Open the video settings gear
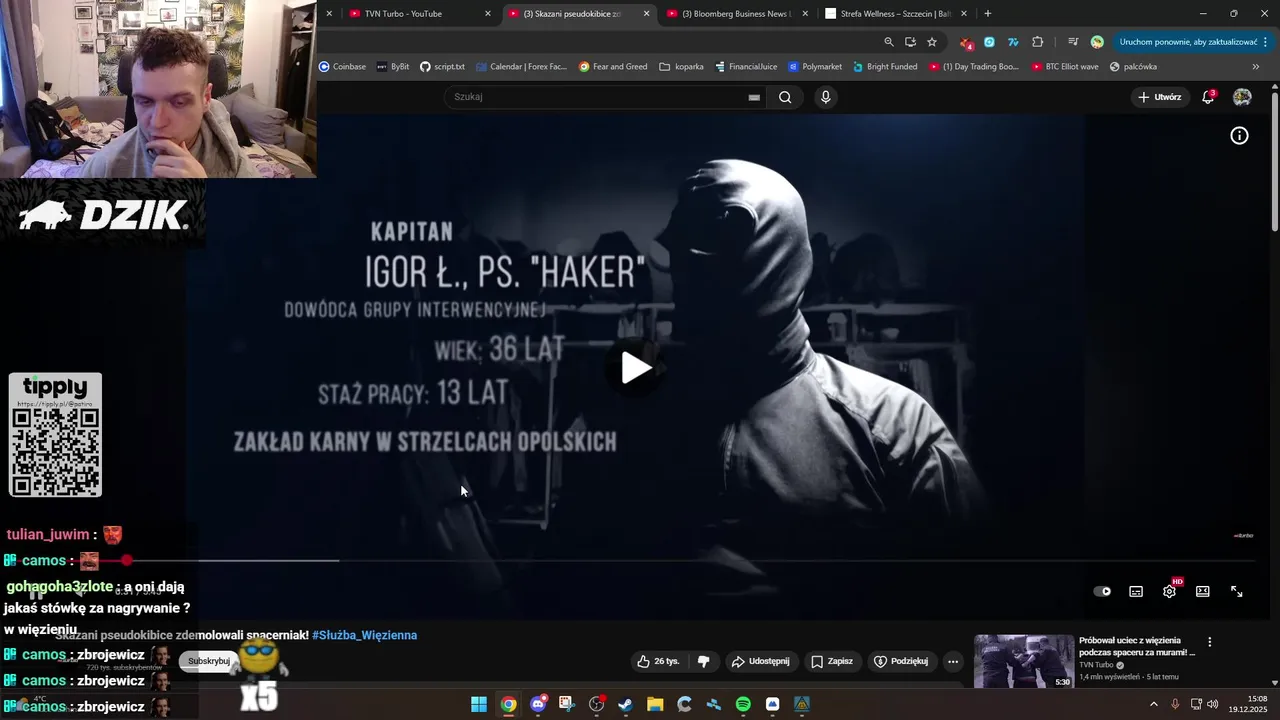Screen dimensions: 1280x720 tap(1169, 591)
